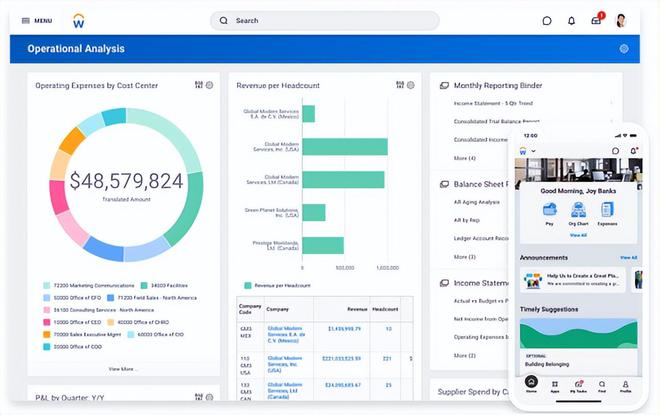
Task: Open gear icon on Revenue per Headcount card
Action: [x=410, y=85]
